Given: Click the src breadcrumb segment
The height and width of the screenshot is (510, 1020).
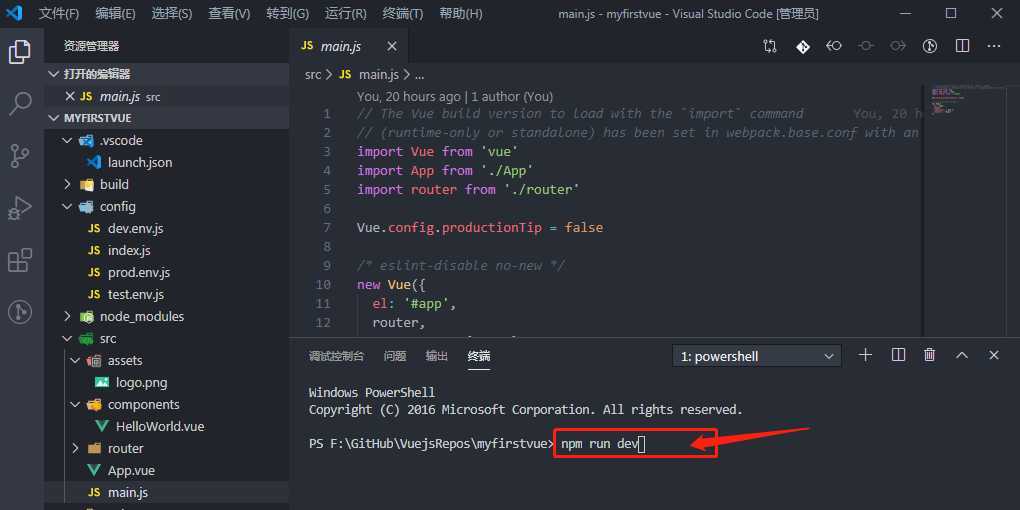Looking at the screenshot, I should coord(313,74).
